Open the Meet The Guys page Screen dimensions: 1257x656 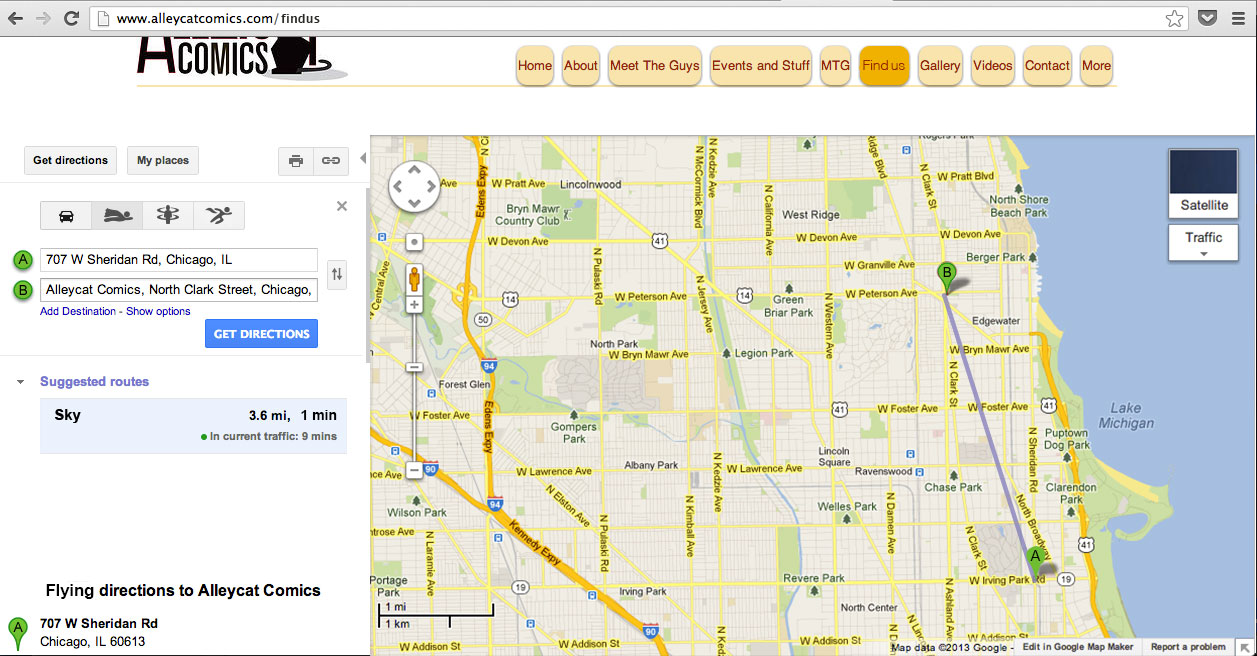click(654, 66)
